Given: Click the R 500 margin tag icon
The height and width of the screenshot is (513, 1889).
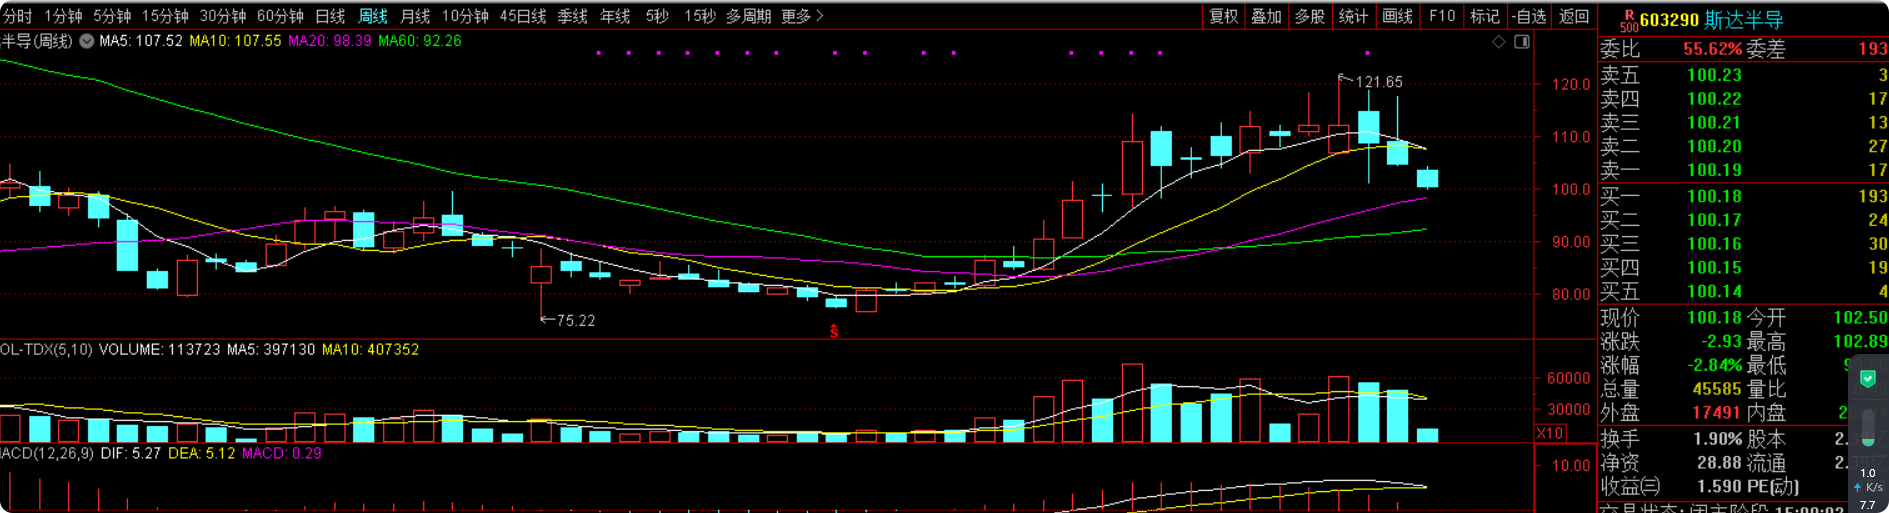Looking at the screenshot, I should tap(1629, 20).
